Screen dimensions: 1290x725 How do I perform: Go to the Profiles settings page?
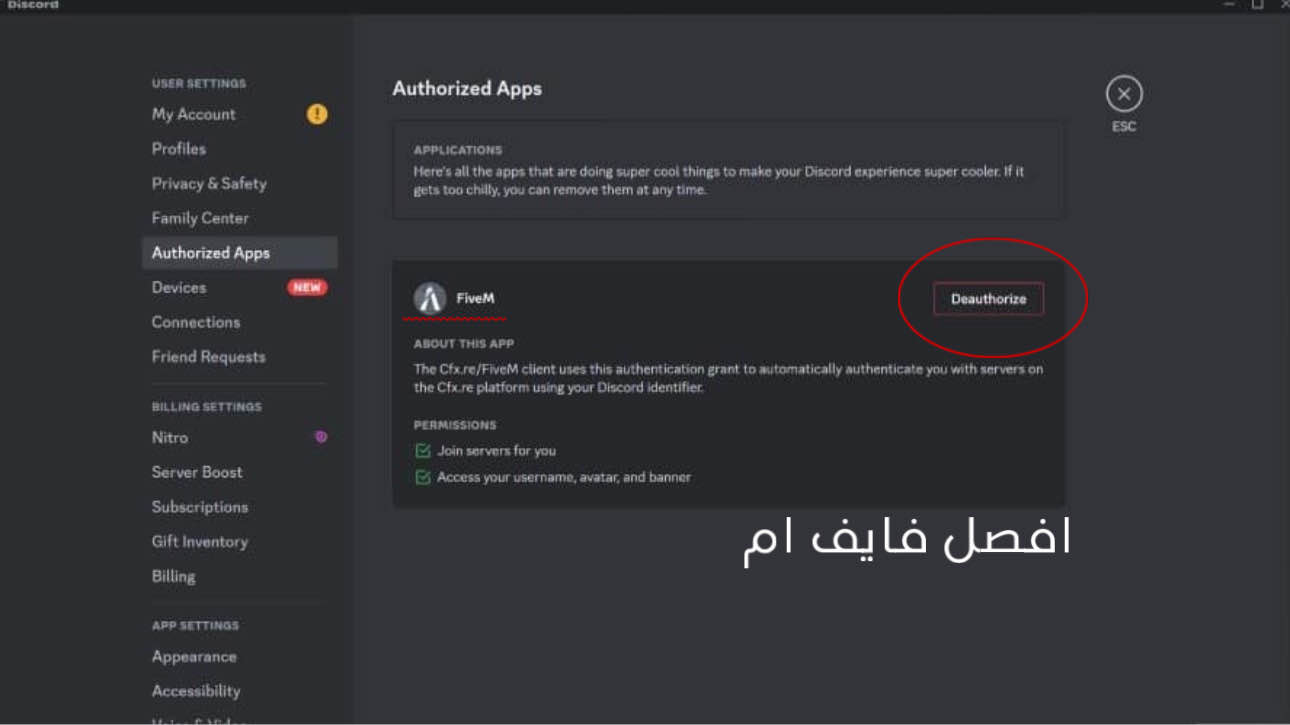[x=179, y=149]
